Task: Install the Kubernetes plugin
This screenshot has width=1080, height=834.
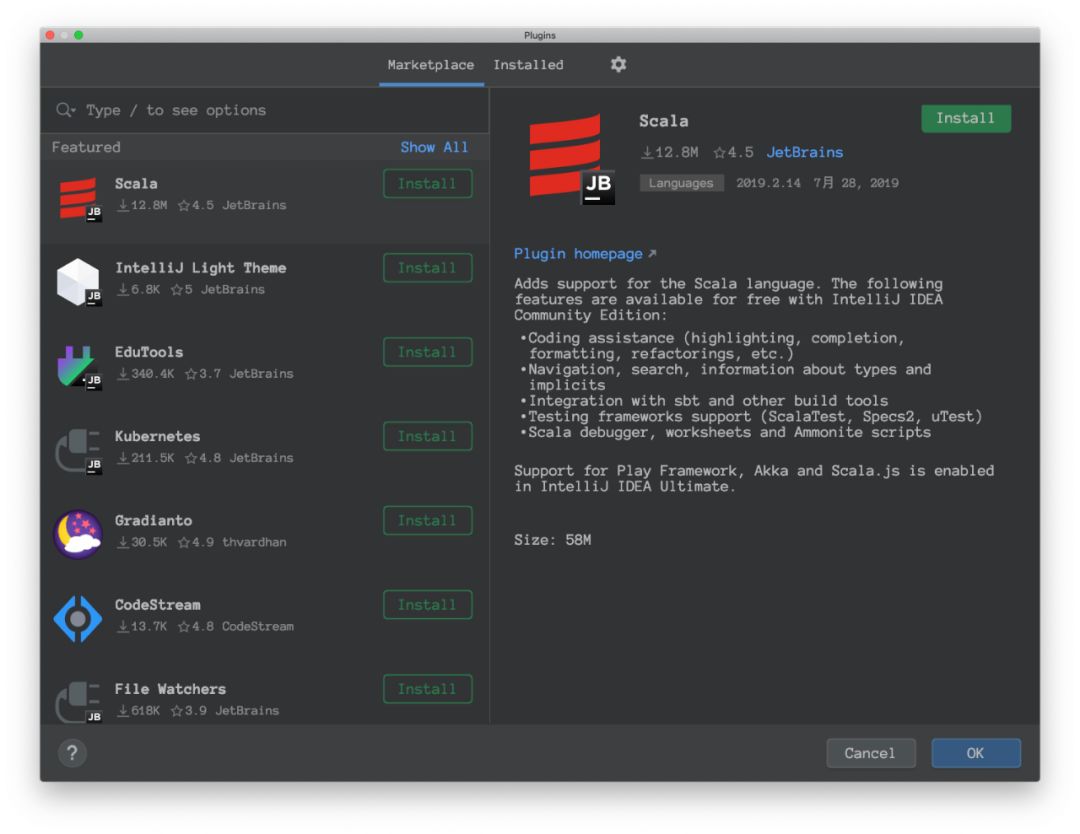Action: pyautogui.click(x=428, y=436)
